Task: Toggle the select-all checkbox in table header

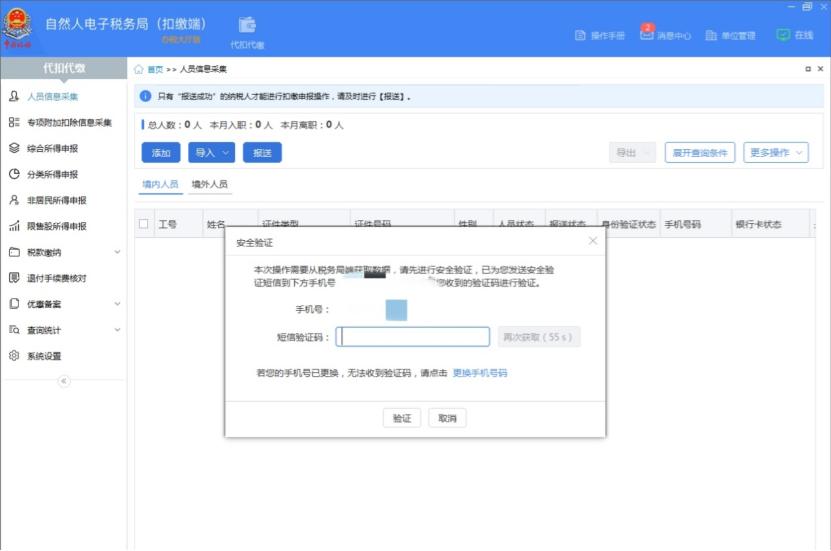Action: [144, 224]
